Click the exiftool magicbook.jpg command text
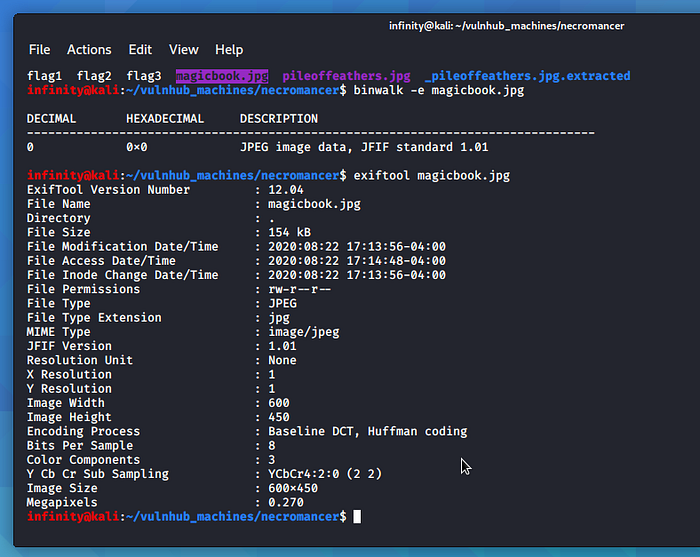The image size is (700, 557). [431, 175]
